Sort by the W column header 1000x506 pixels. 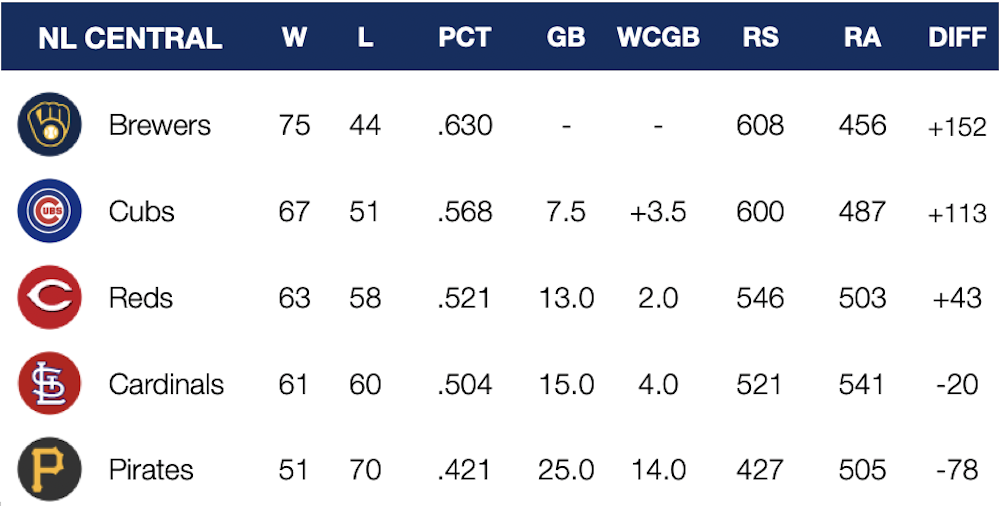294,38
